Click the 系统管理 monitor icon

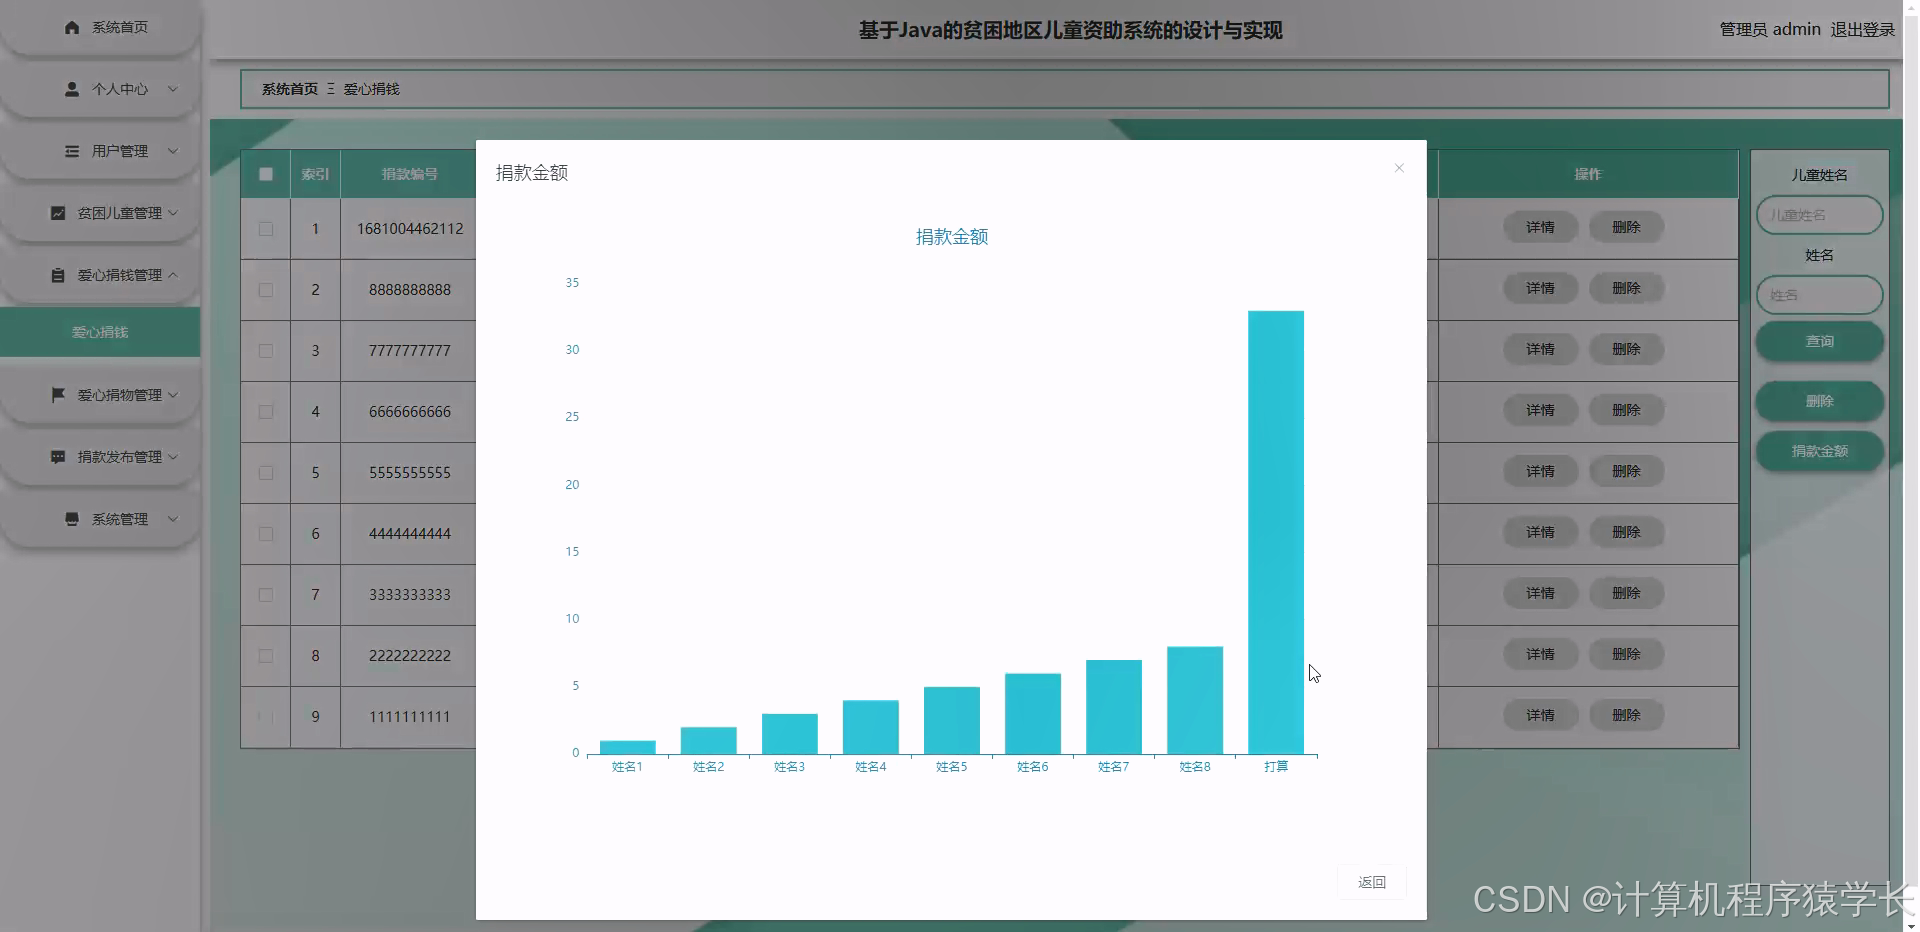(x=71, y=518)
